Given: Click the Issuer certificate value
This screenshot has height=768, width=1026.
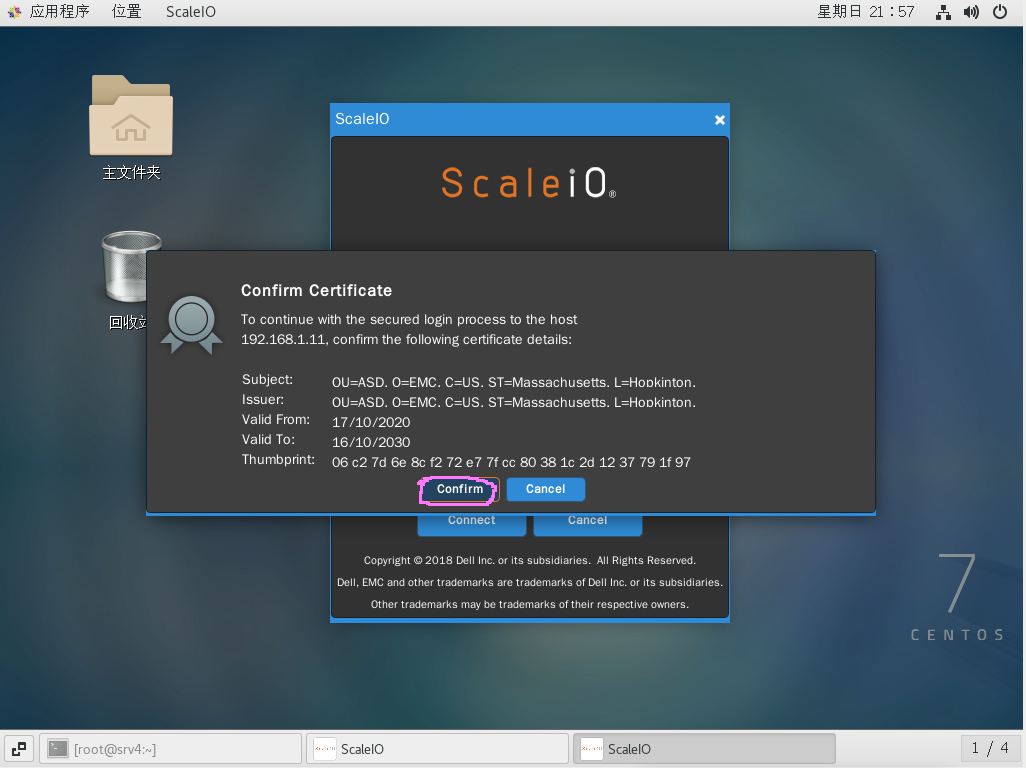Looking at the screenshot, I should click(x=514, y=402).
